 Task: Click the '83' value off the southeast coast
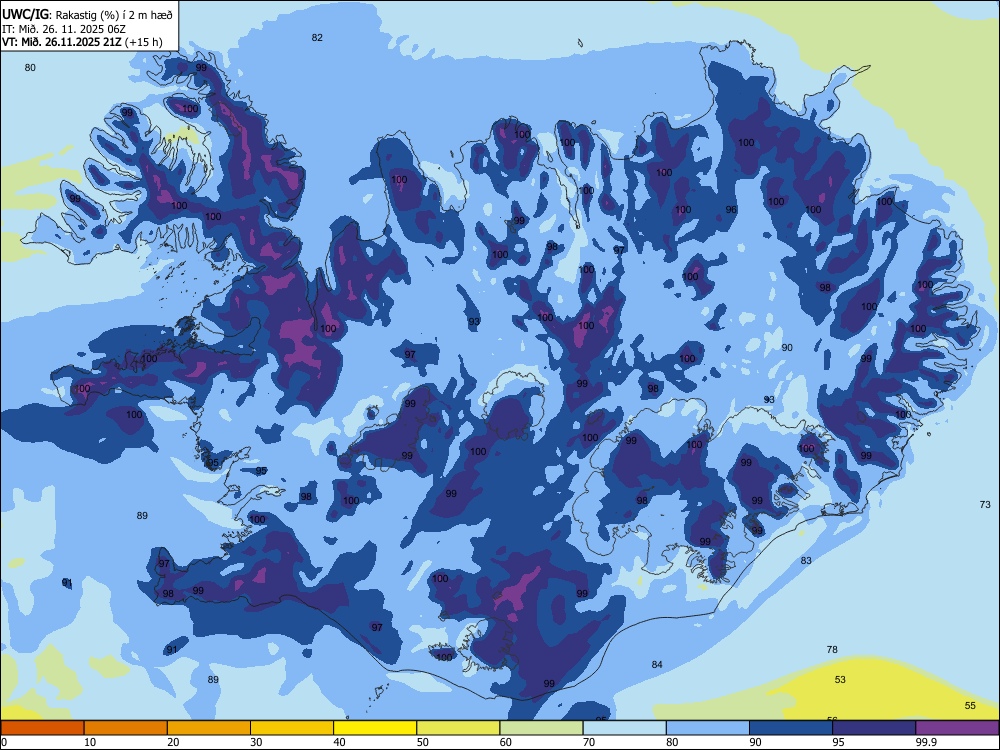point(806,561)
